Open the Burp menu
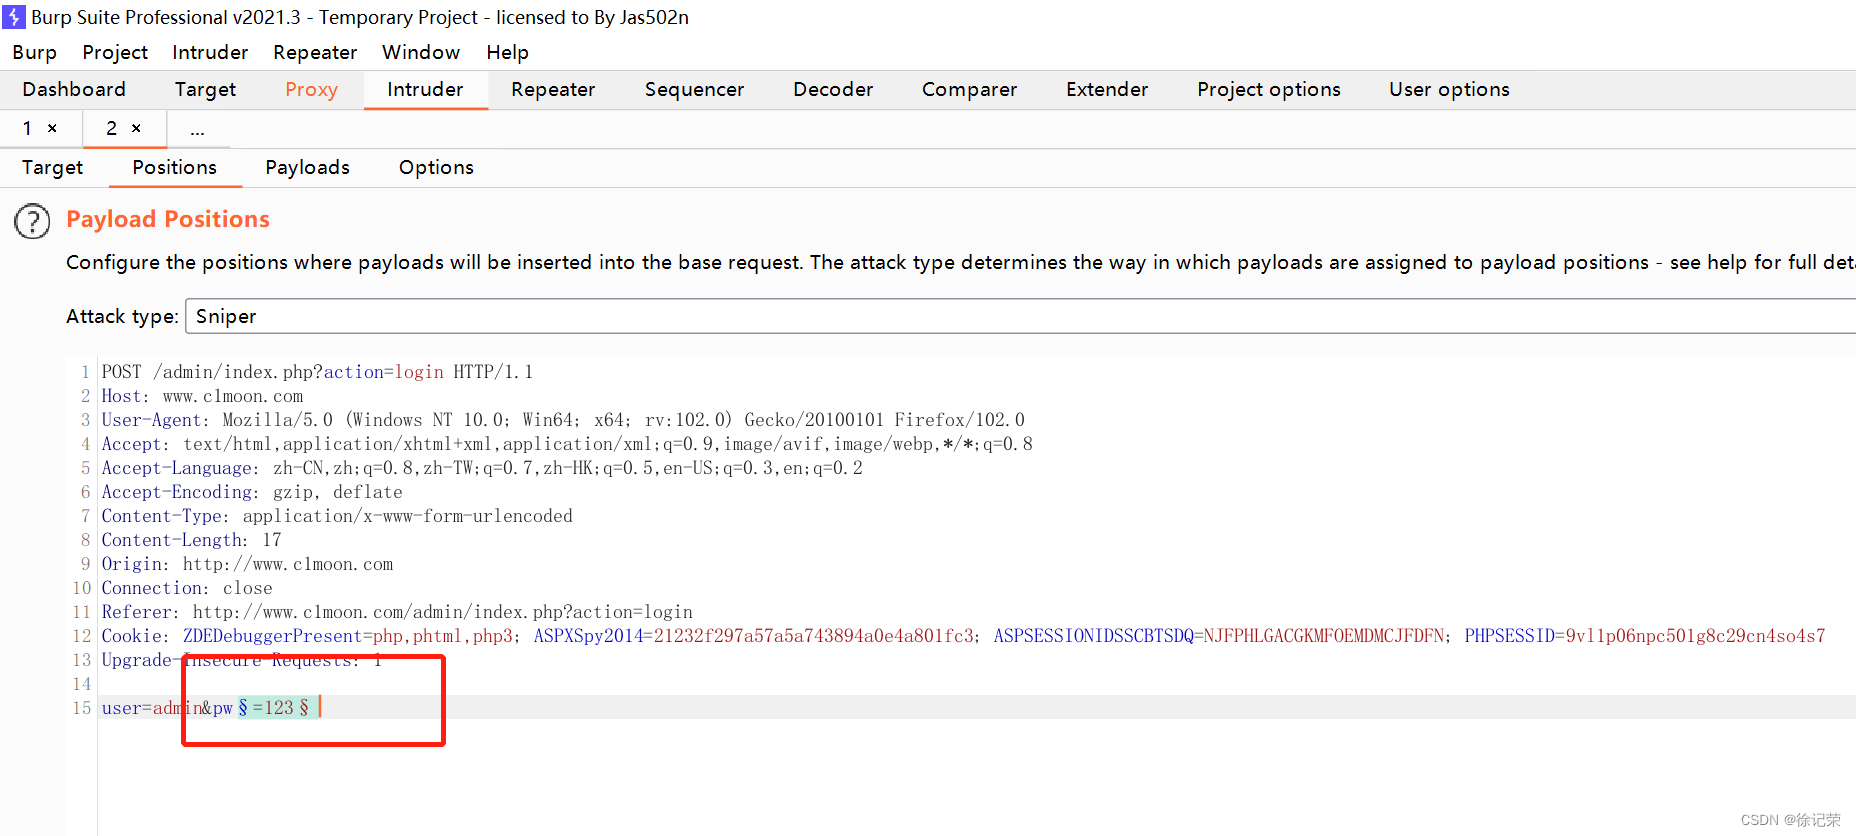 [x=34, y=52]
